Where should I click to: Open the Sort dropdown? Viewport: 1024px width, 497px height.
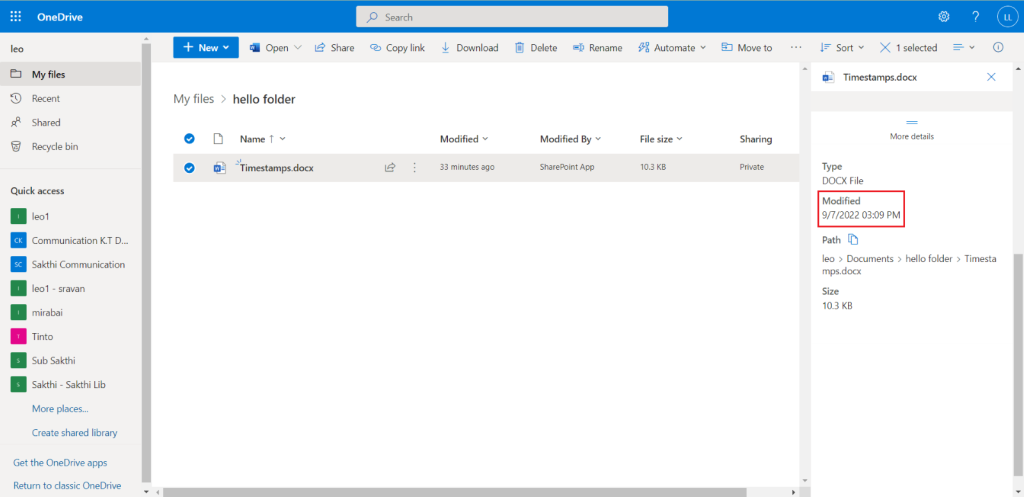[x=842, y=48]
